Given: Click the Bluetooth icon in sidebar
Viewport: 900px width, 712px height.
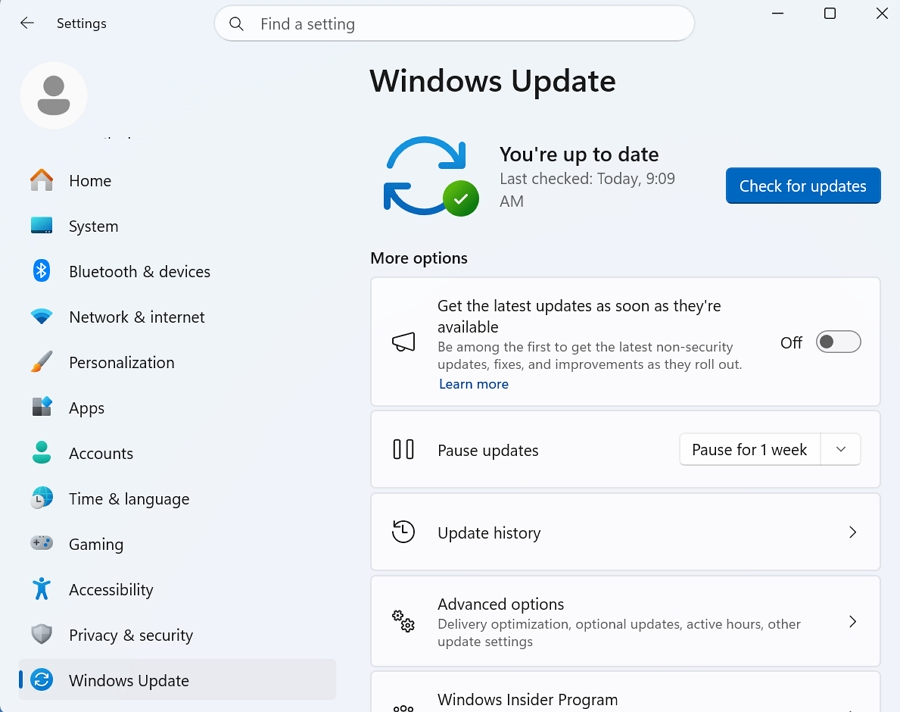Looking at the screenshot, I should (x=42, y=271).
